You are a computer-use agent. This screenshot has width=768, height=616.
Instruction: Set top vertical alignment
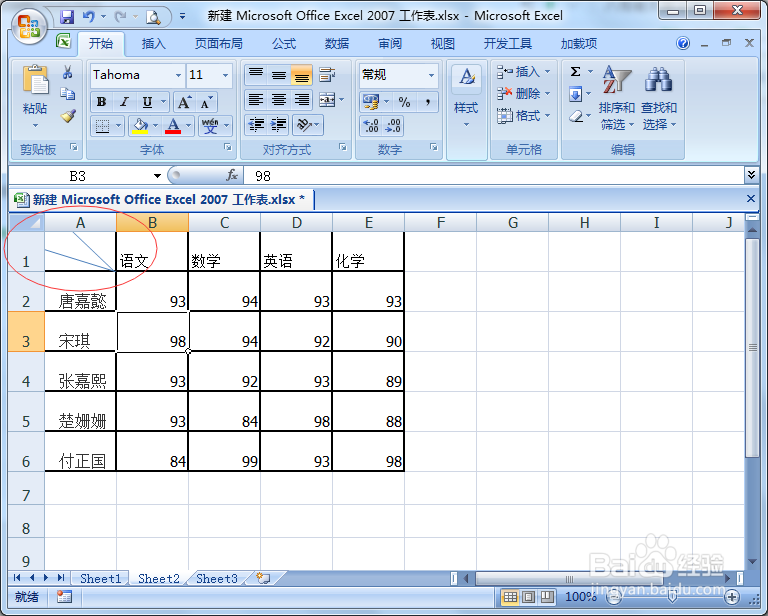tap(256, 74)
